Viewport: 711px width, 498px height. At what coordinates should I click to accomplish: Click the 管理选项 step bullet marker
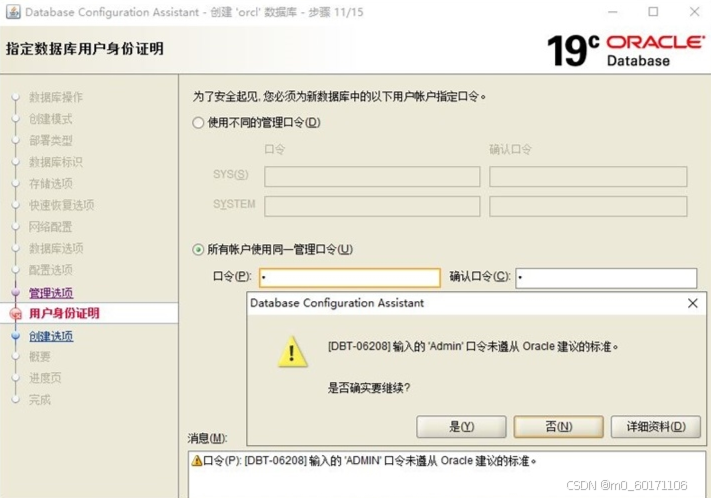coord(15,293)
